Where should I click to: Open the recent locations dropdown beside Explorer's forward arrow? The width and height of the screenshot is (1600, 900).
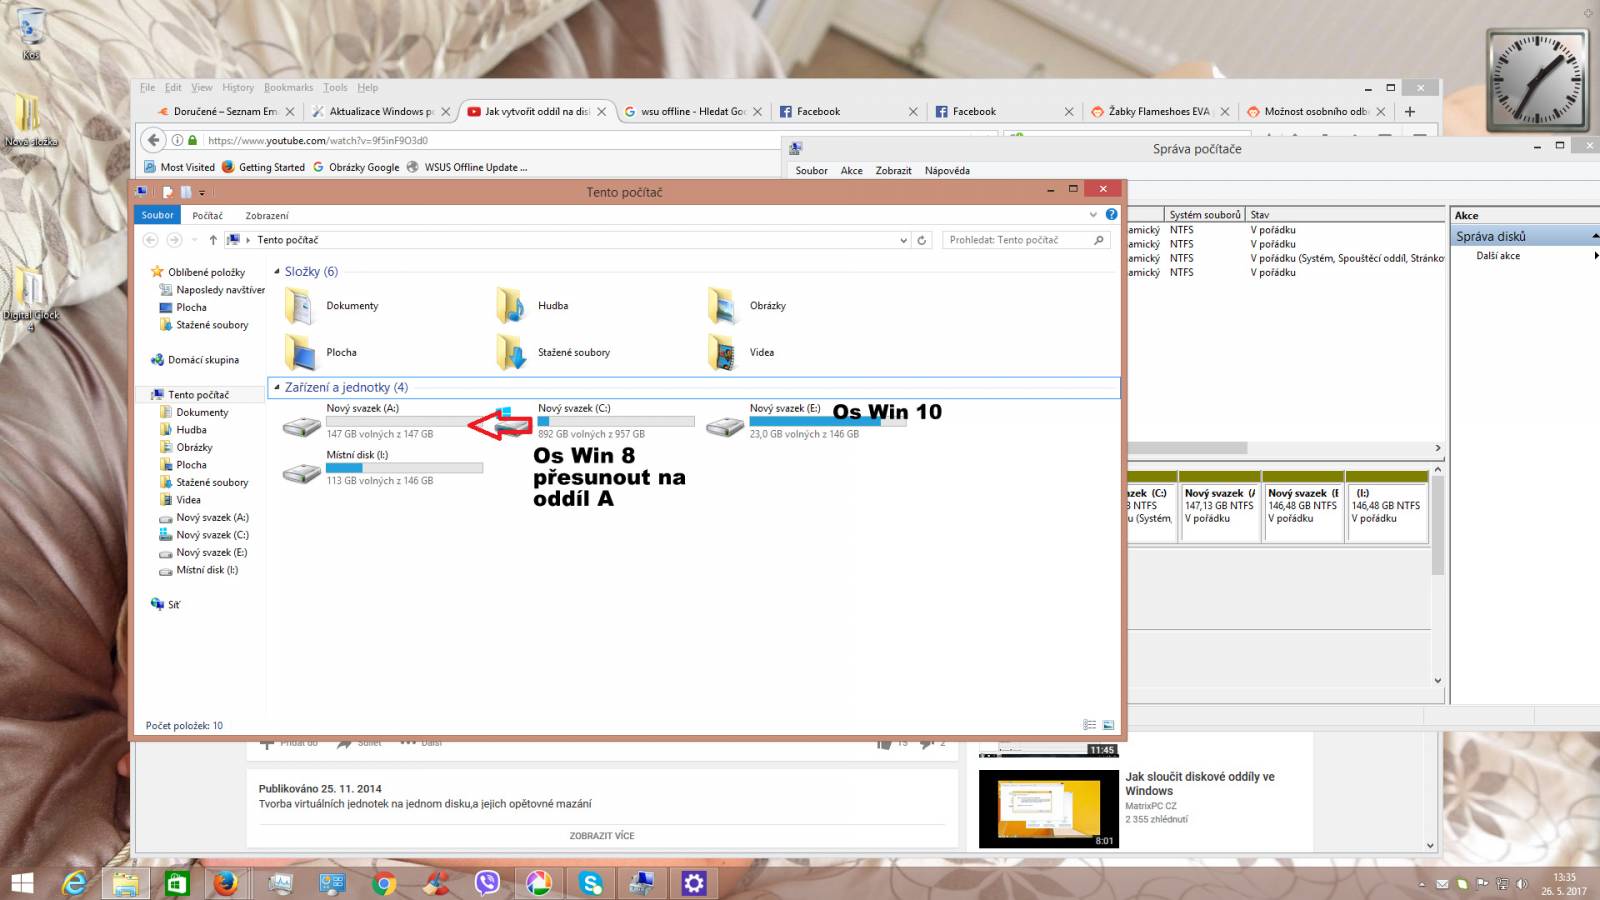194,240
